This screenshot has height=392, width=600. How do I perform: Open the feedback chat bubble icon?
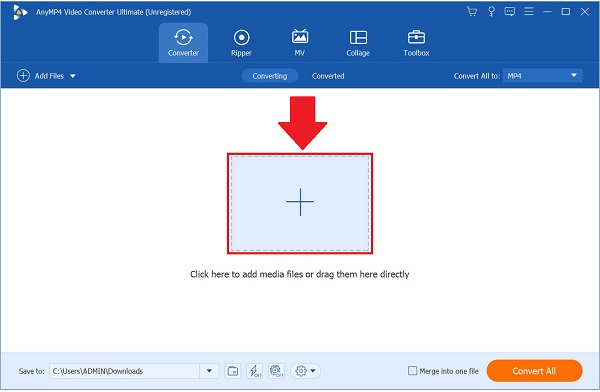pyautogui.click(x=509, y=11)
